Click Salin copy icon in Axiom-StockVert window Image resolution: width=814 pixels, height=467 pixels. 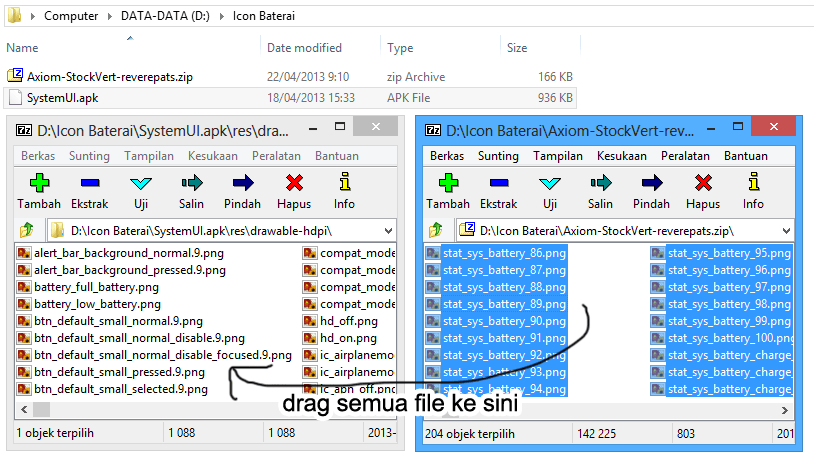[x=601, y=183]
